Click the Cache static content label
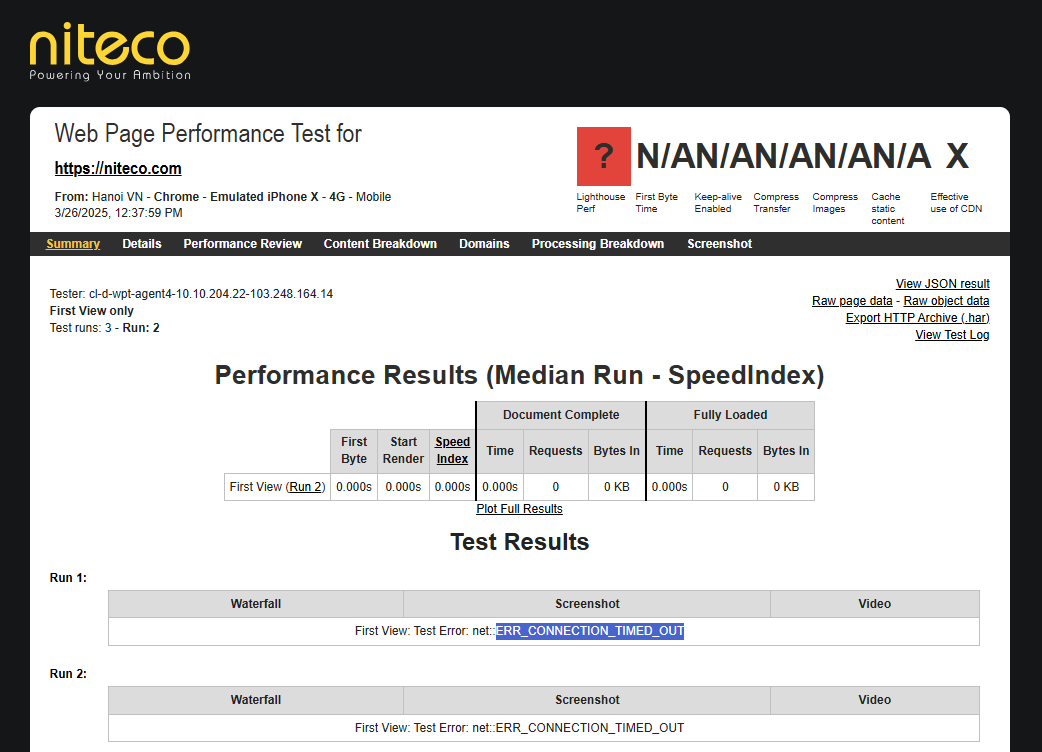Screen dimensions: 1042x752 click(888, 209)
